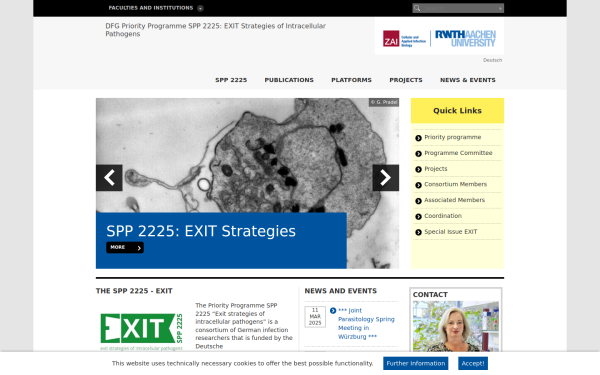Open Projects quick link
This screenshot has width=600, height=375.
435,169
